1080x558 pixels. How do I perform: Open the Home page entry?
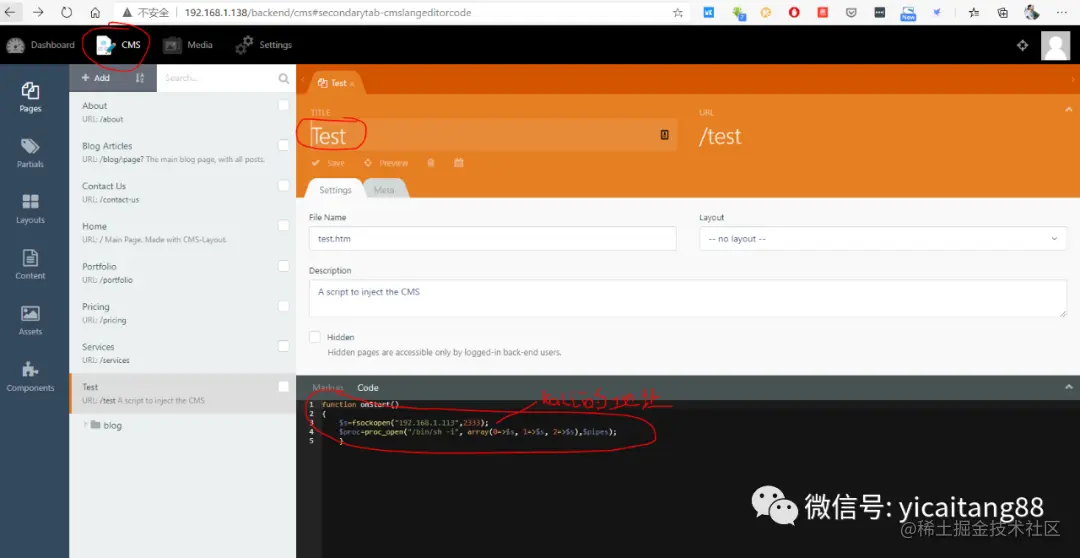click(x=183, y=232)
